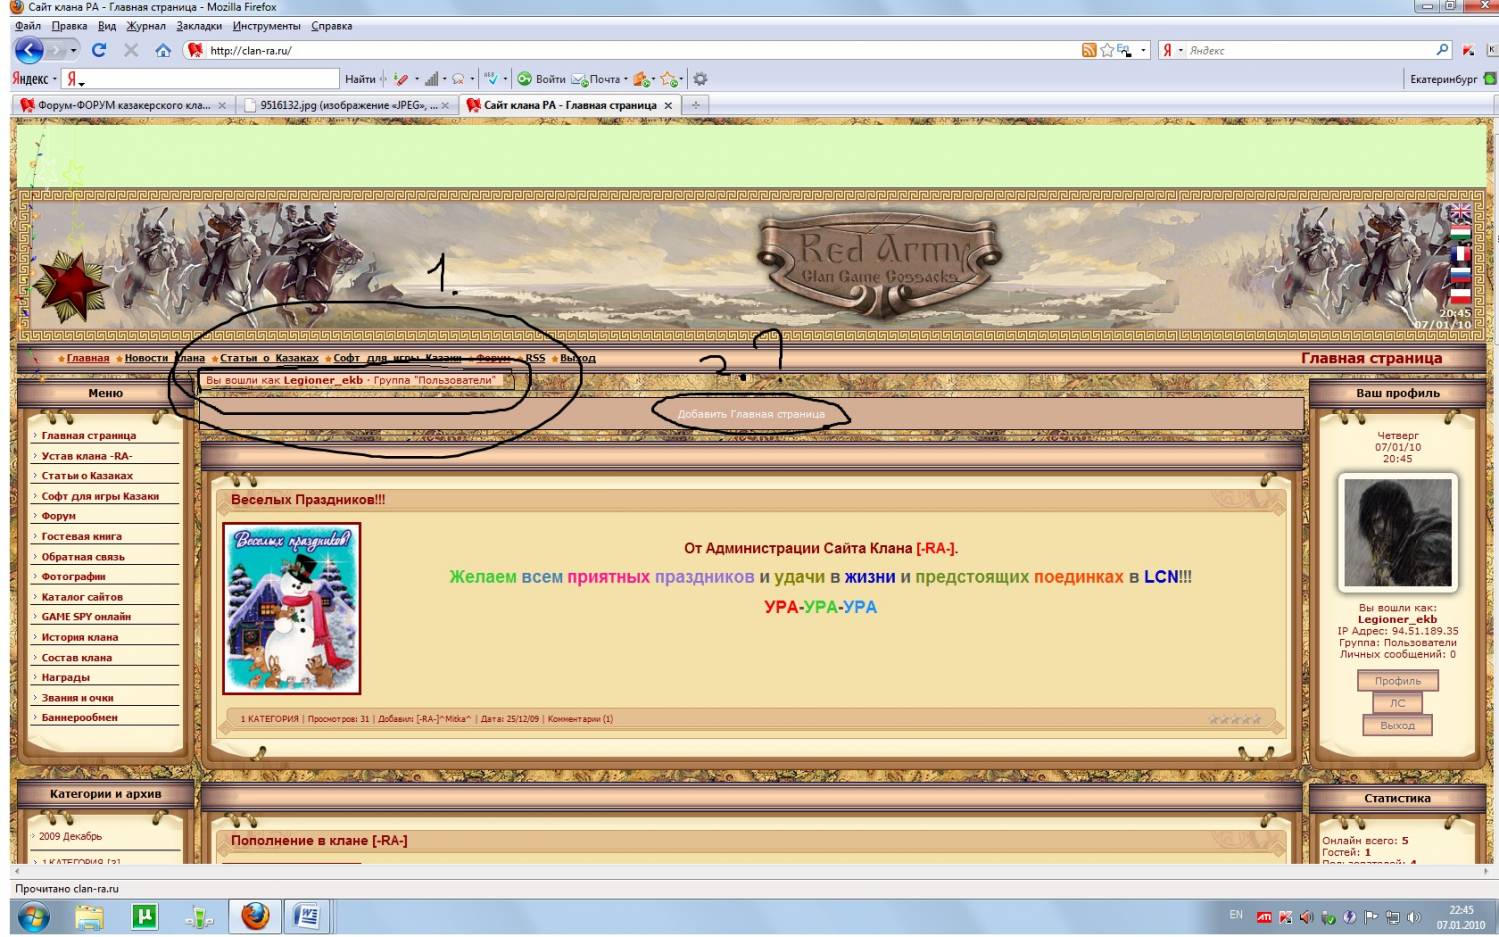Open GAME SPY онлайн menu link
The width and height of the screenshot is (1499, 937).
tap(86, 617)
